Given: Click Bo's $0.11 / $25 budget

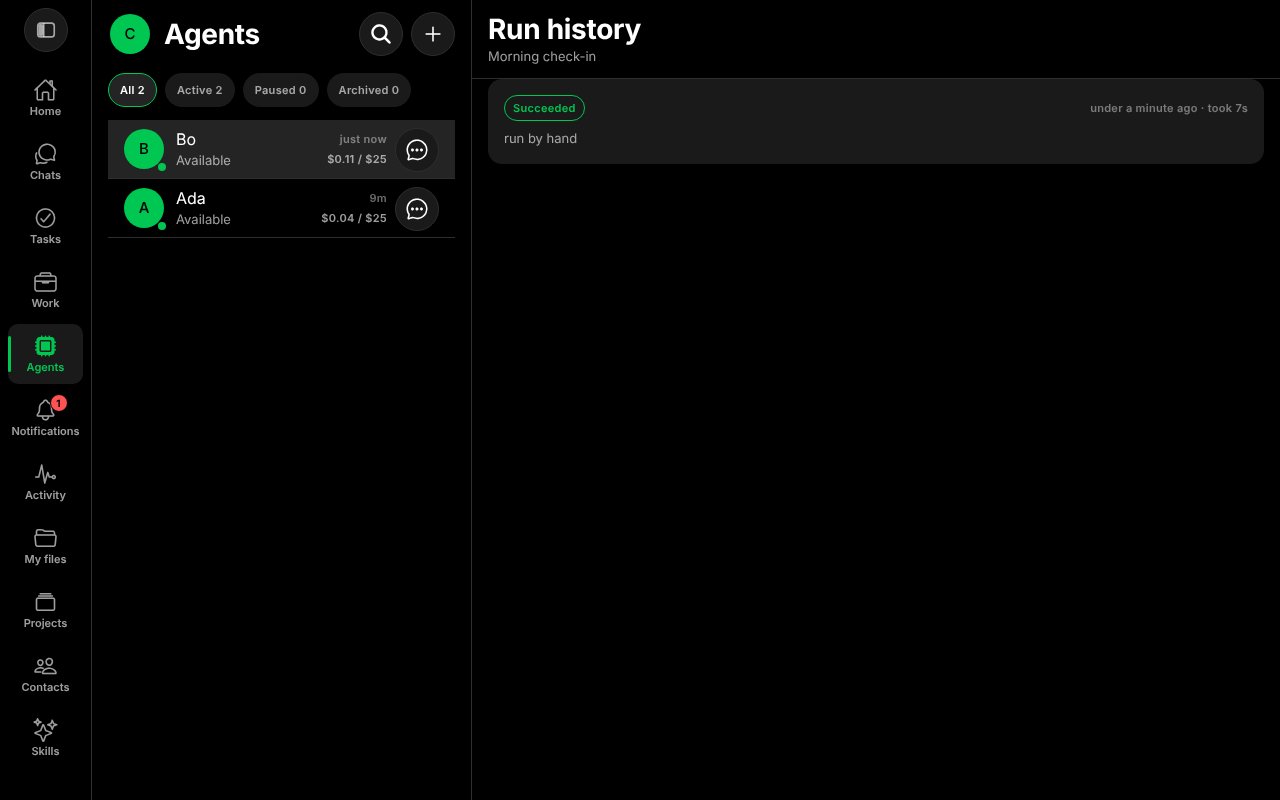Looking at the screenshot, I should (x=357, y=160).
